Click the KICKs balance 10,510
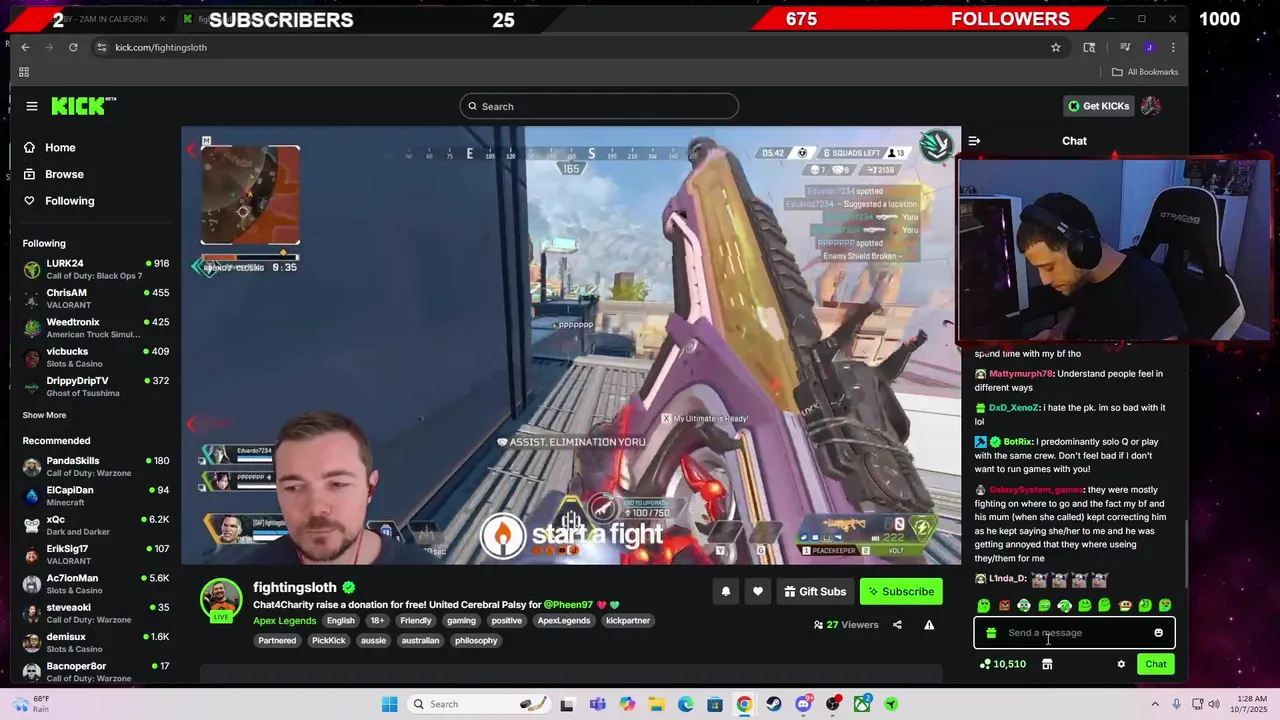 point(1003,664)
